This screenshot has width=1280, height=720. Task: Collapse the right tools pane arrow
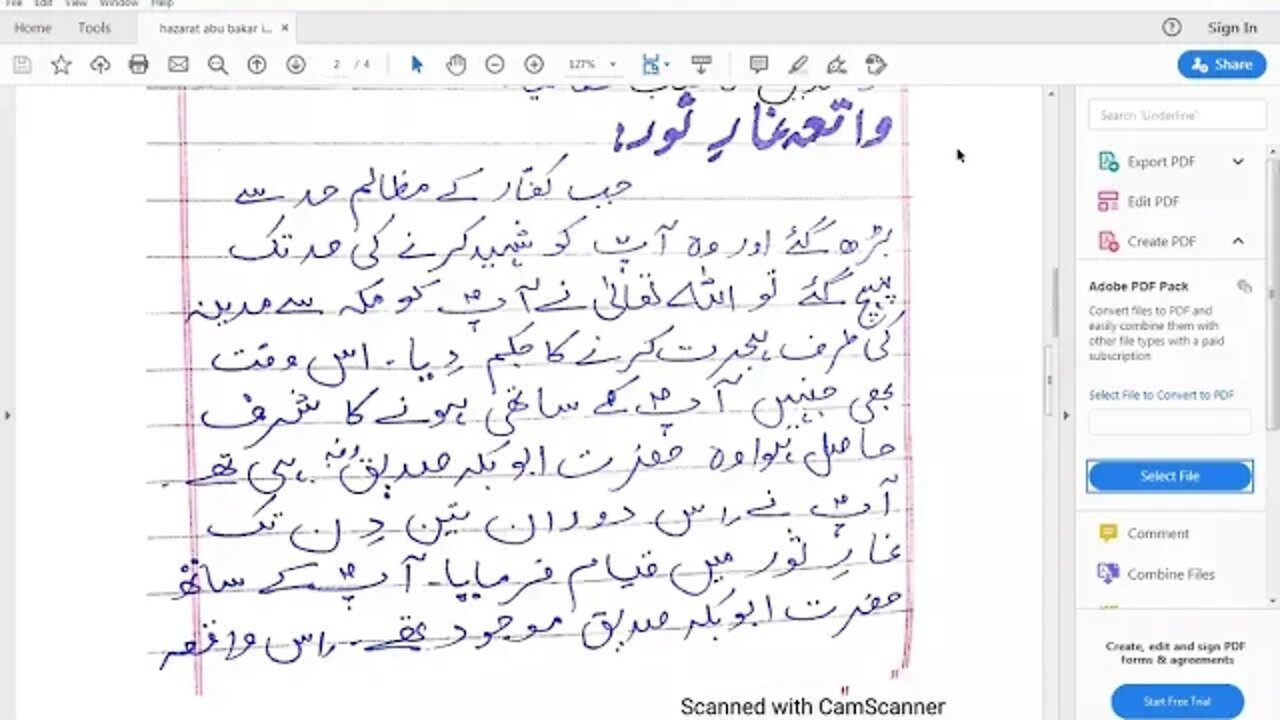(x=1067, y=414)
